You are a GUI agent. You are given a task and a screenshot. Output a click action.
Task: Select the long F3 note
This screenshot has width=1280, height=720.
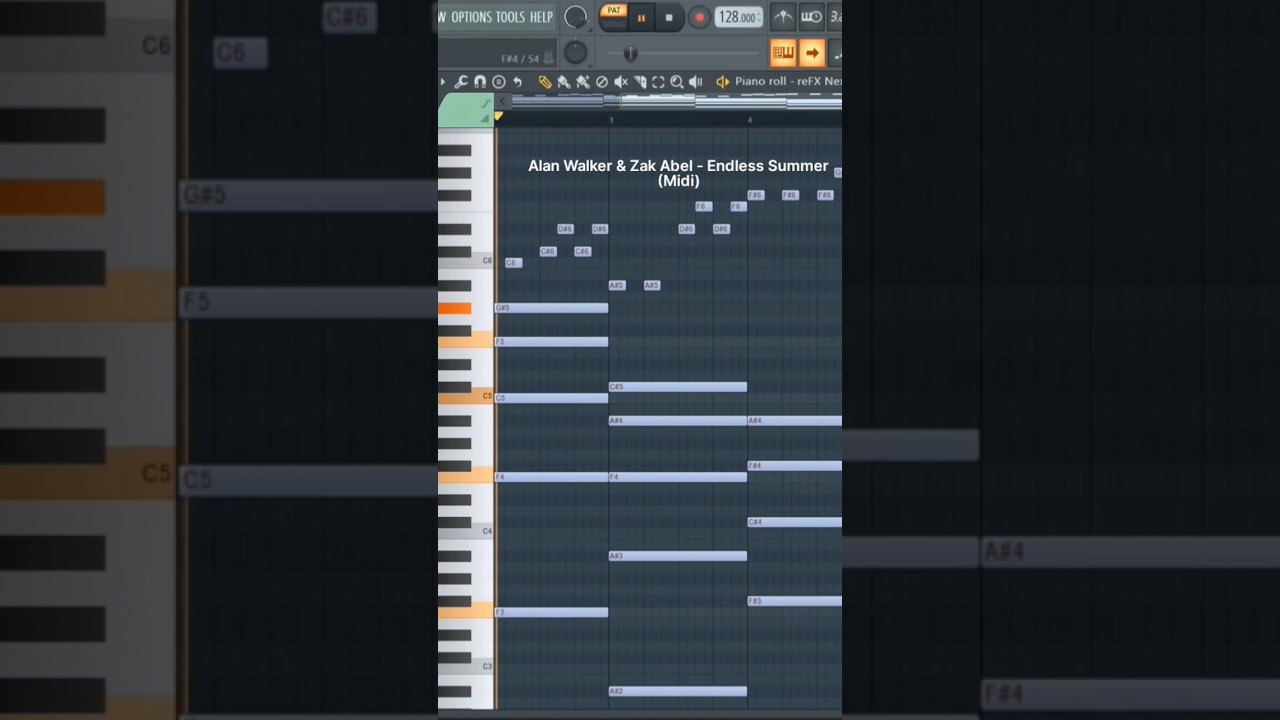tap(551, 612)
